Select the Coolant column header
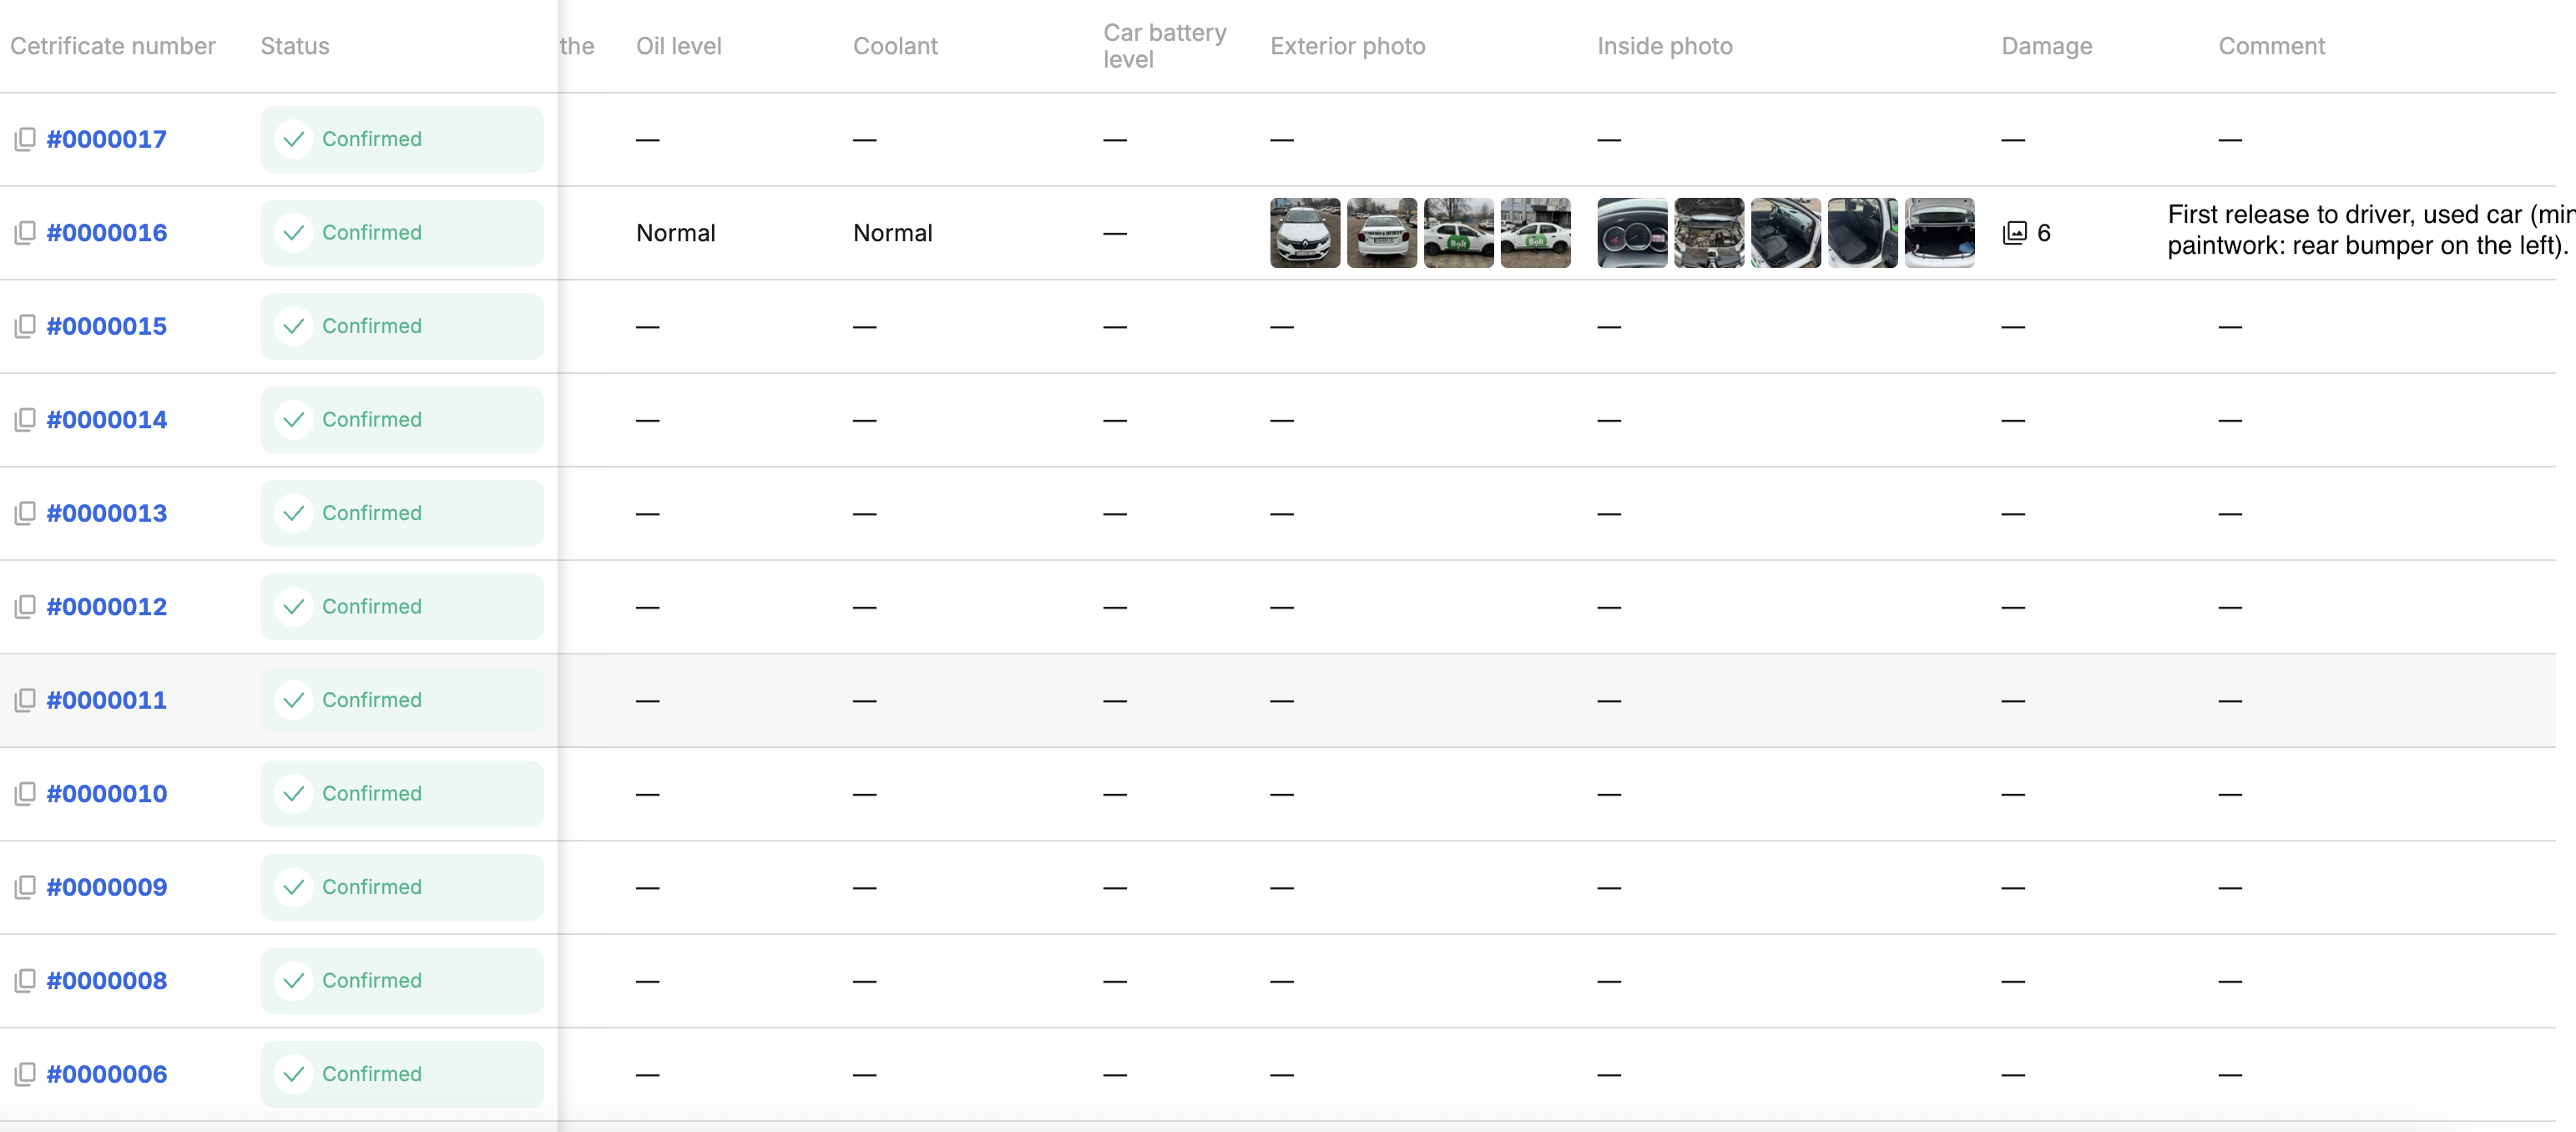 point(895,46)
